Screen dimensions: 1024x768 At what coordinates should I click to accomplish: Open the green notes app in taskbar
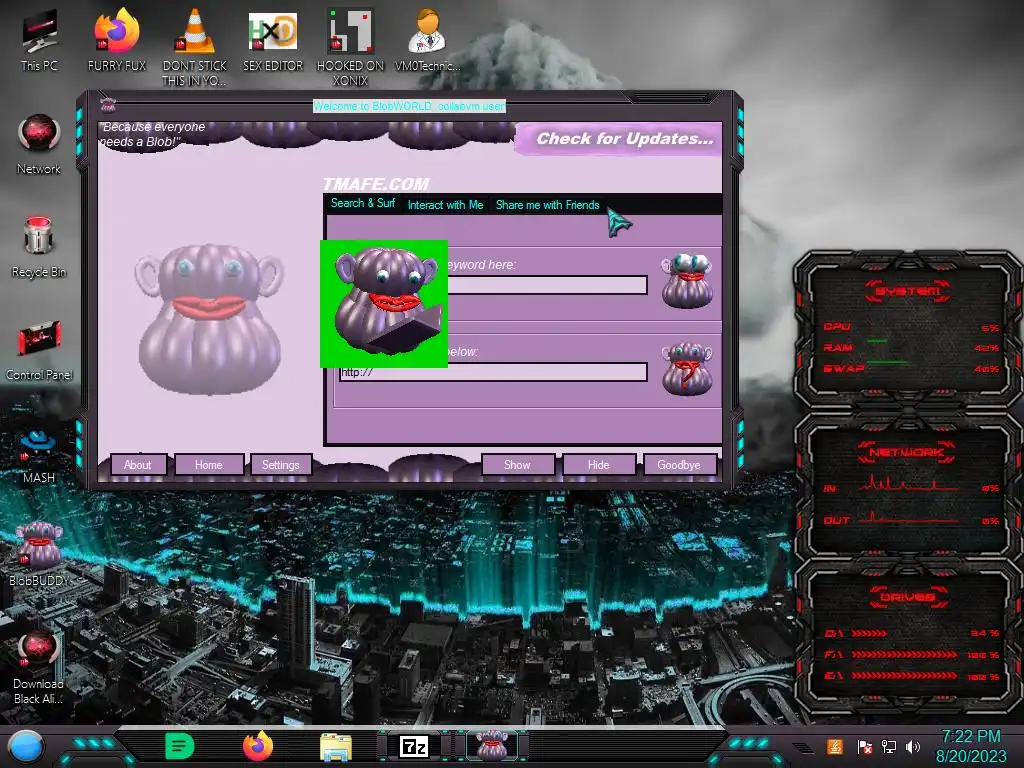pos(180,746)
